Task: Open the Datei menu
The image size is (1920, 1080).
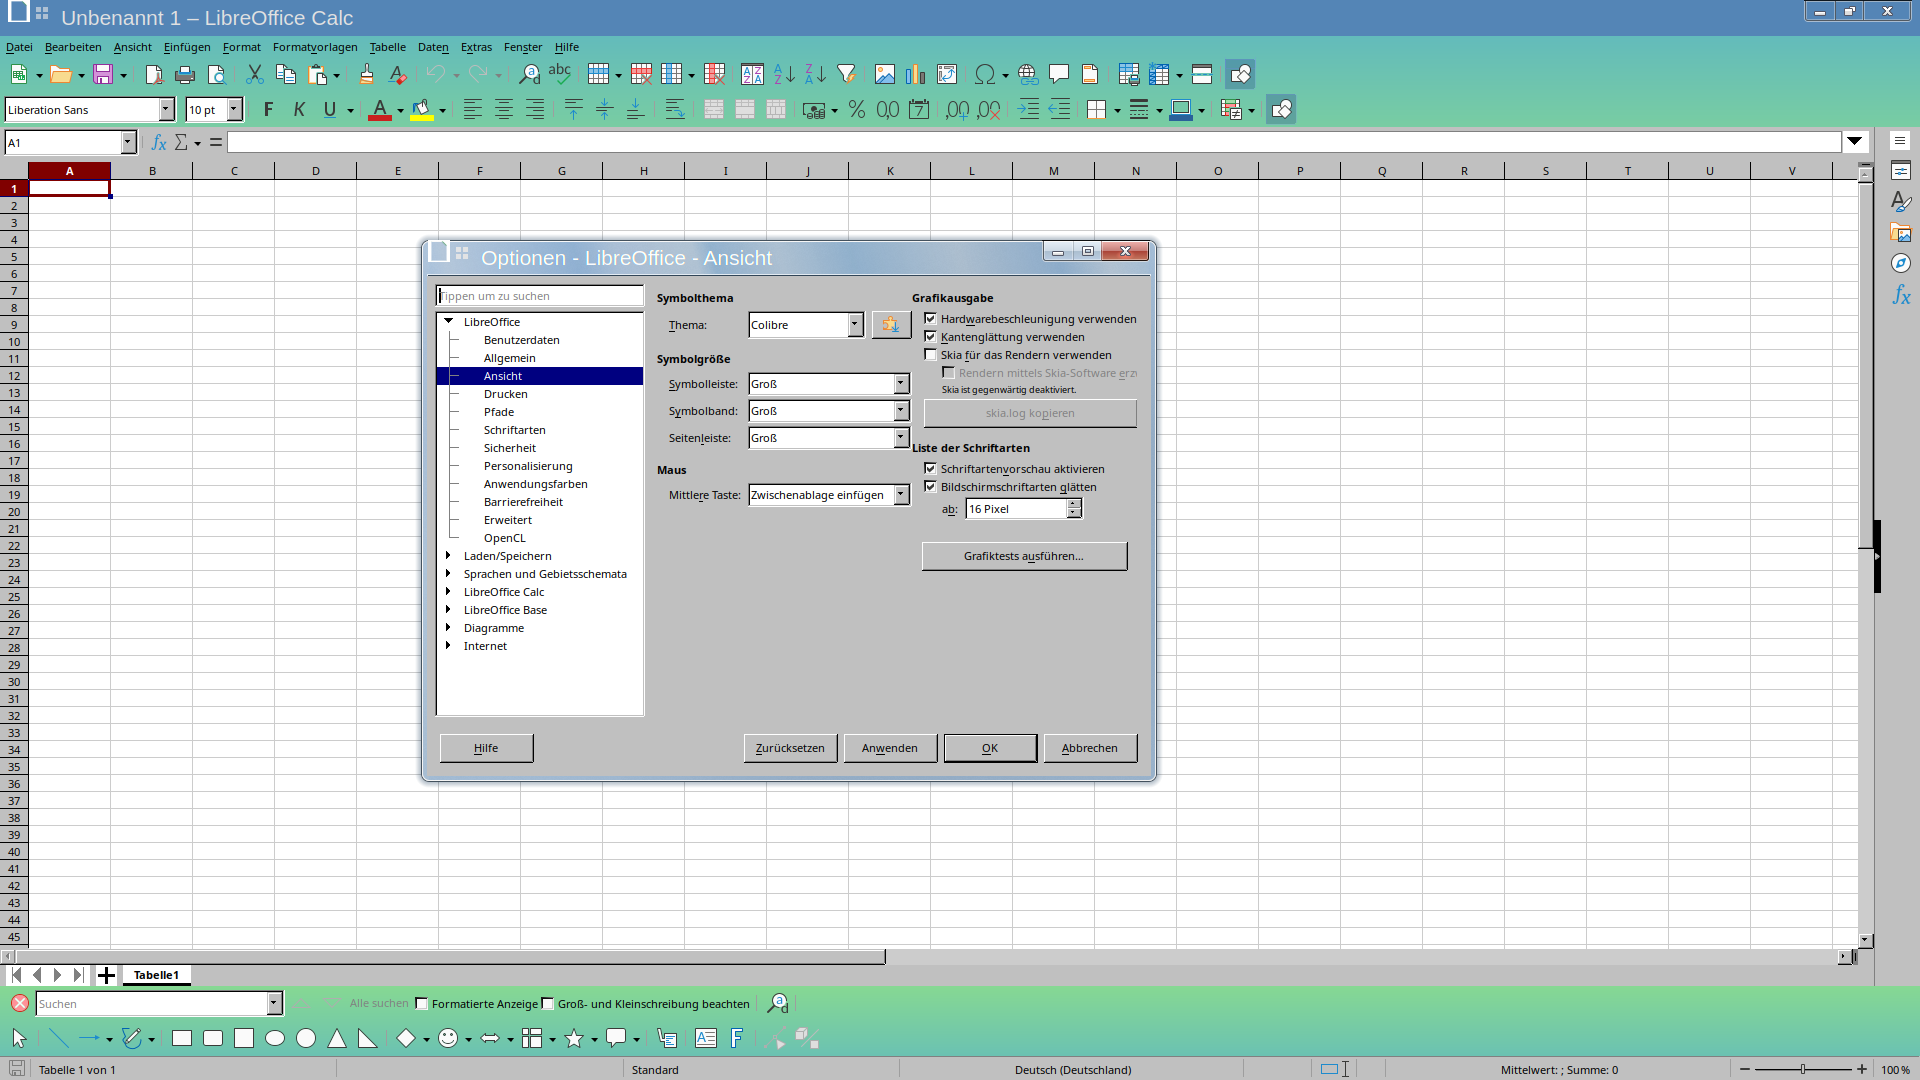Action: point(19,47)
